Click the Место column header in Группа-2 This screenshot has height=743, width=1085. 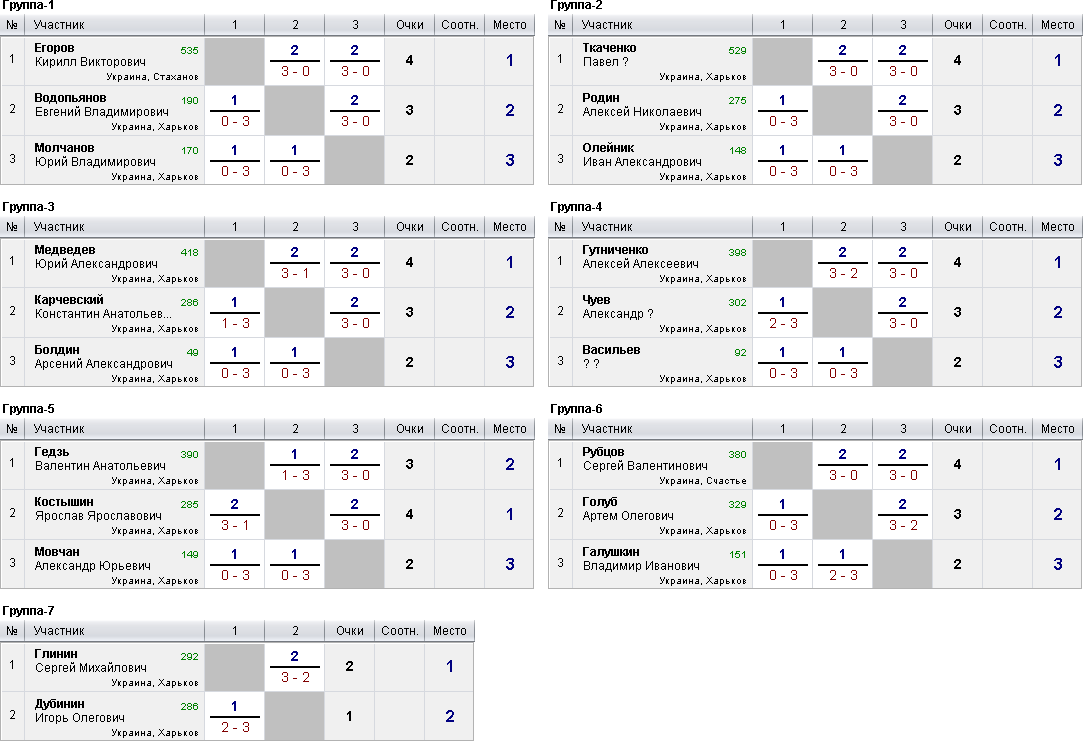[1057, 25]
